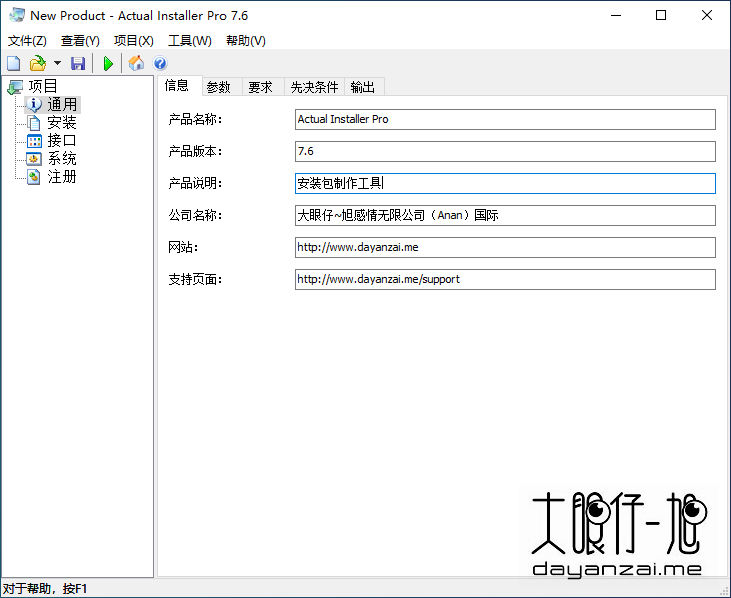
Task: Click the 产品版本: label
Action: coord(195,151)
